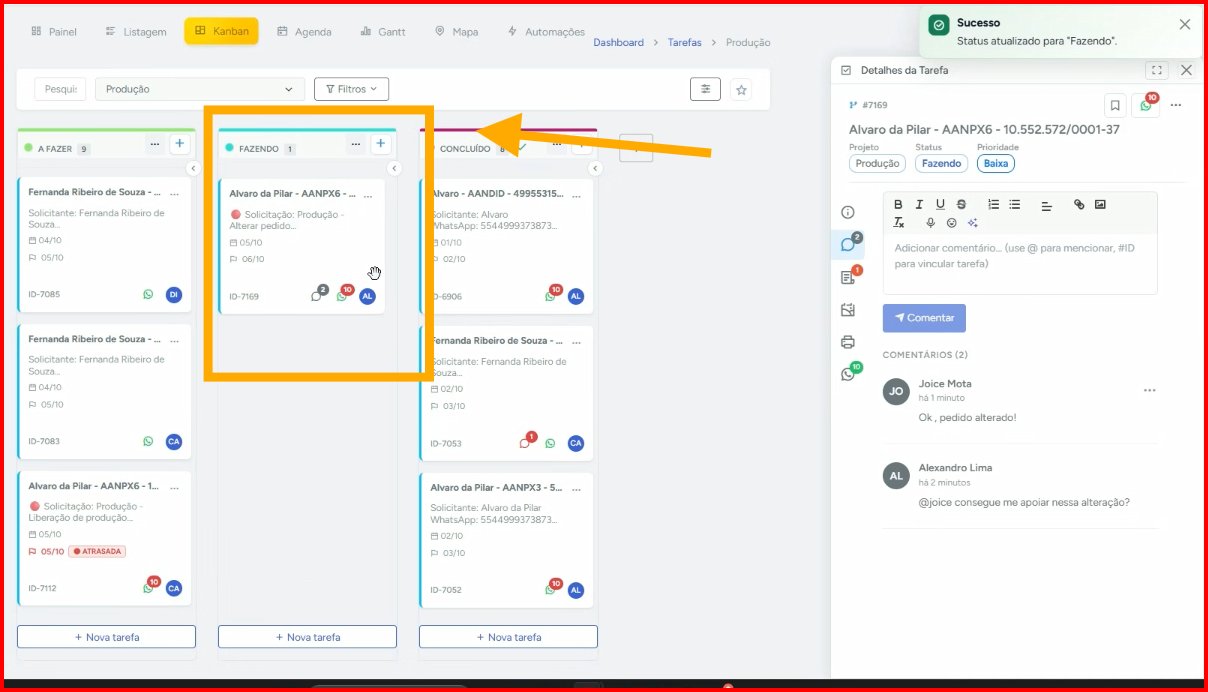Click Nova tarefa under A Fazer column
Screen dimensions: 1208x692
(x=106, y=637)
